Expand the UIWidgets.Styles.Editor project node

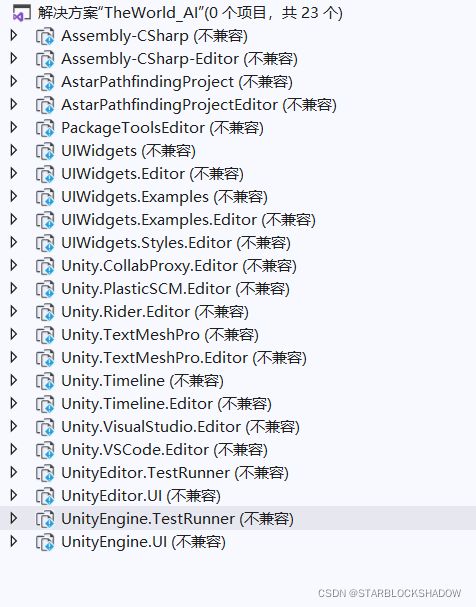(14, 243)
